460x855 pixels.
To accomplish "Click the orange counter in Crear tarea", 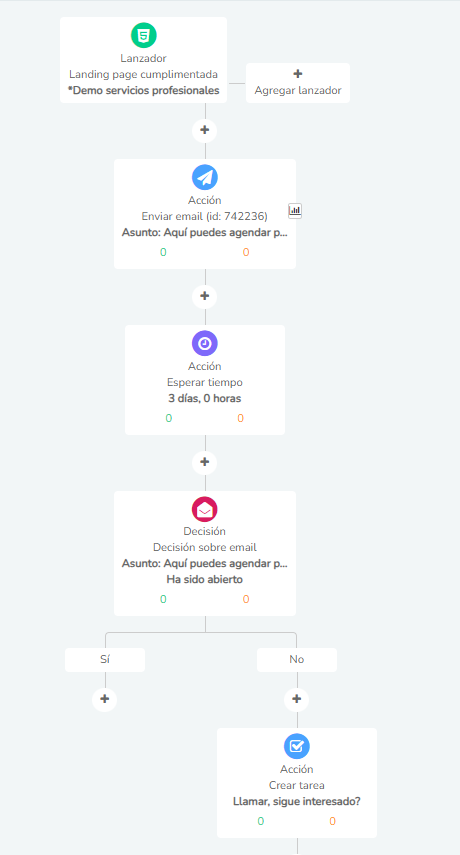I will (x=332, y=821).
